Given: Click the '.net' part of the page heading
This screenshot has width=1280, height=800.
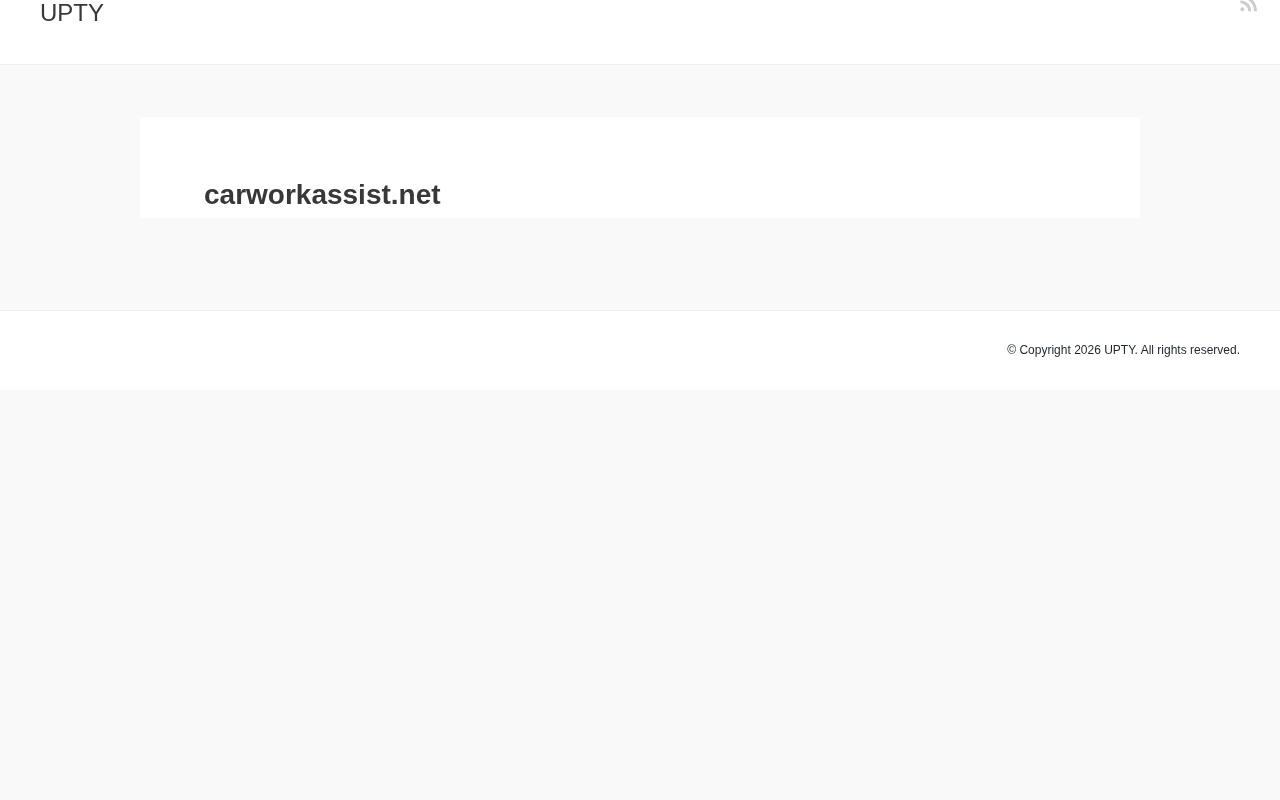Looking at the screenshot, I should 416,194.
